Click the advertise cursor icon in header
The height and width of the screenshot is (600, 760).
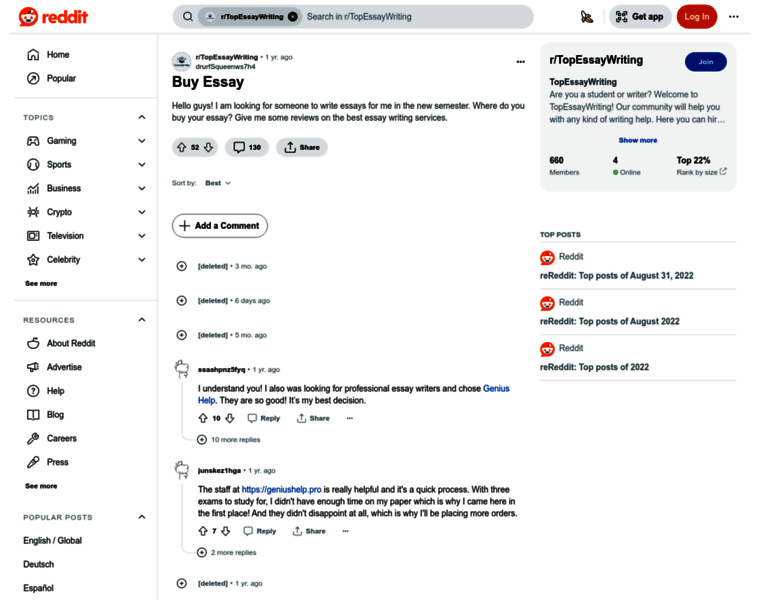coord(587,17)
